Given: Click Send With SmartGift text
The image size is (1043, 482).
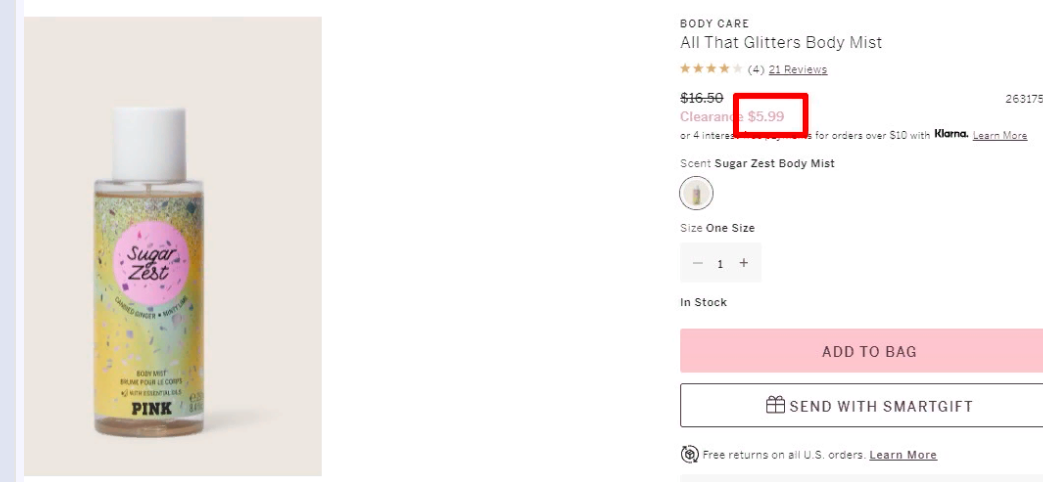Looking at the screenshot, I should pyautogui.click(x=881, y=406).
